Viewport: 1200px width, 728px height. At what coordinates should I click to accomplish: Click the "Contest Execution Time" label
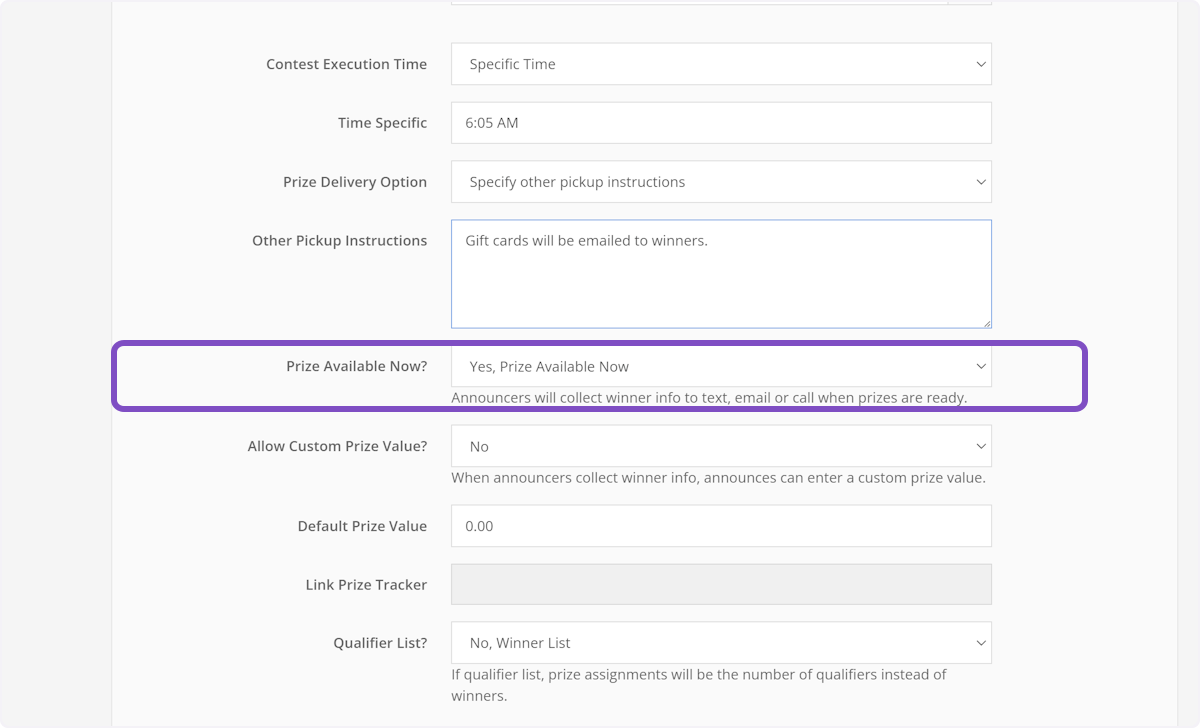pos(346,64)
